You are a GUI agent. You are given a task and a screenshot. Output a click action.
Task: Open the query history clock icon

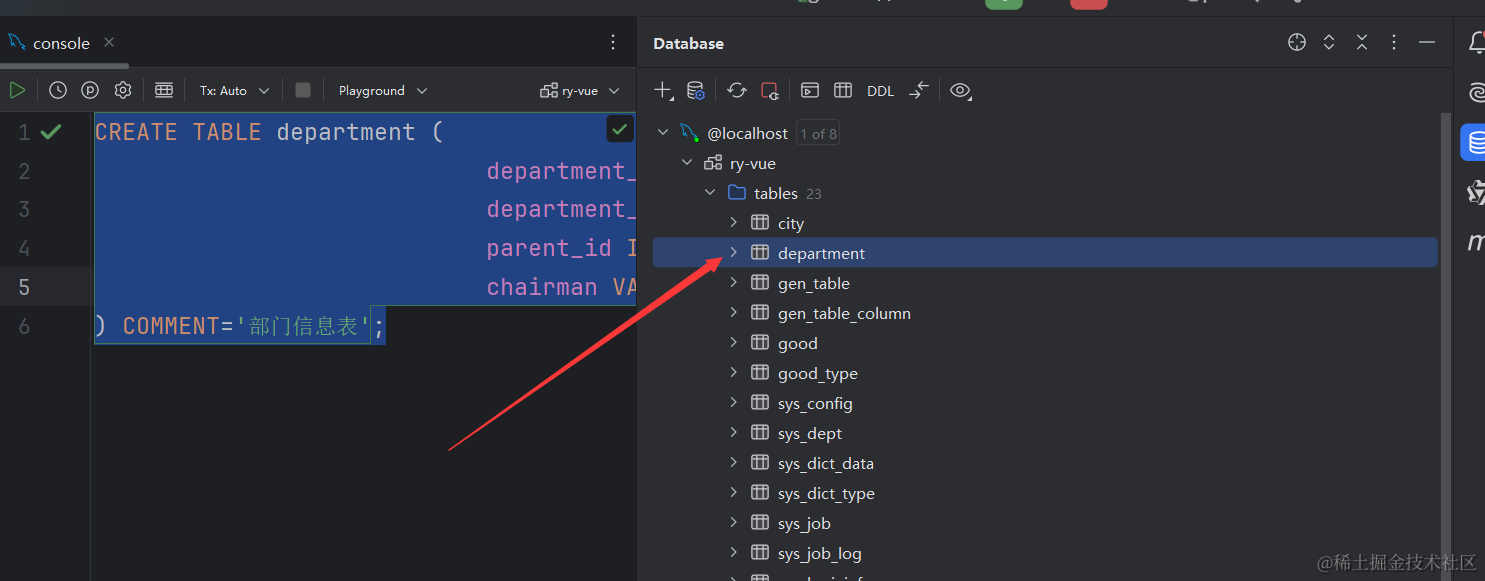(x=58, y=90)
